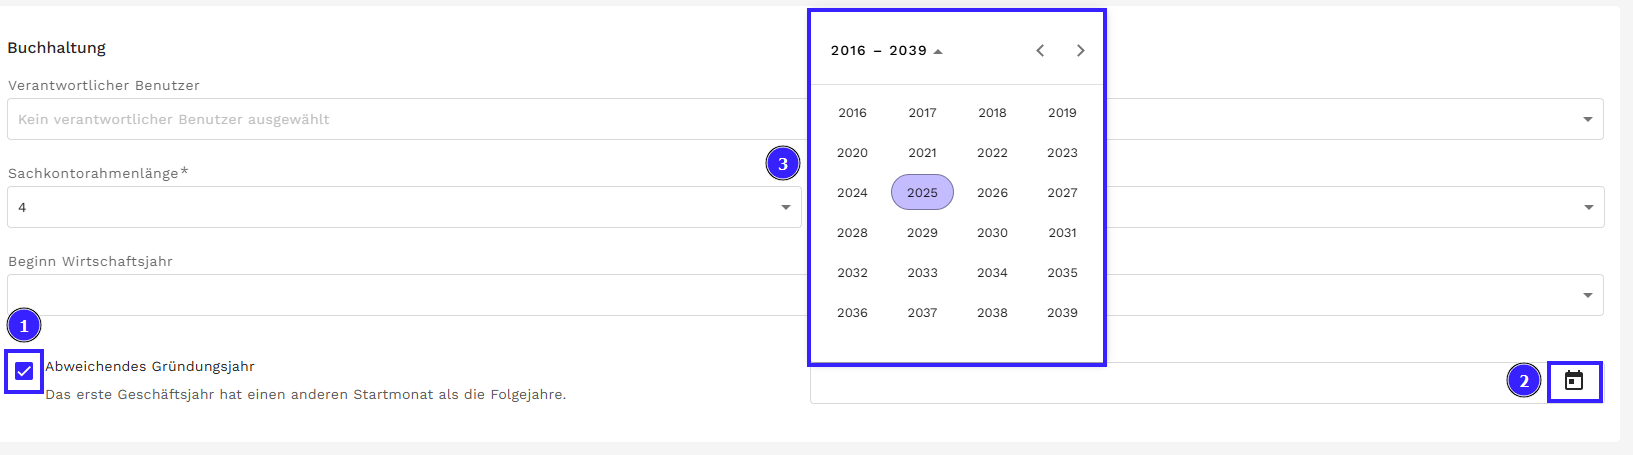Choose the year 2027
The height and width of the screenshot is (455, 1633).
(x=1062, y=193)
